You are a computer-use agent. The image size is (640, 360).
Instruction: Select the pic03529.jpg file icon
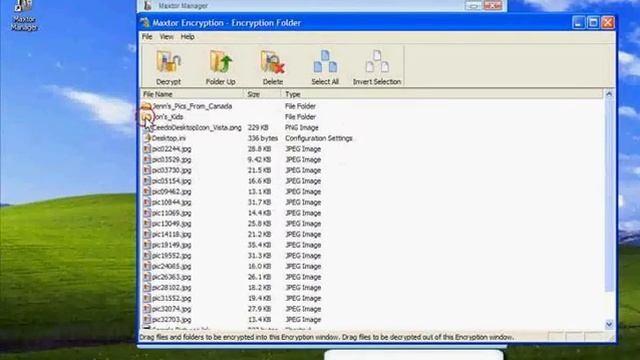[147, 160]
